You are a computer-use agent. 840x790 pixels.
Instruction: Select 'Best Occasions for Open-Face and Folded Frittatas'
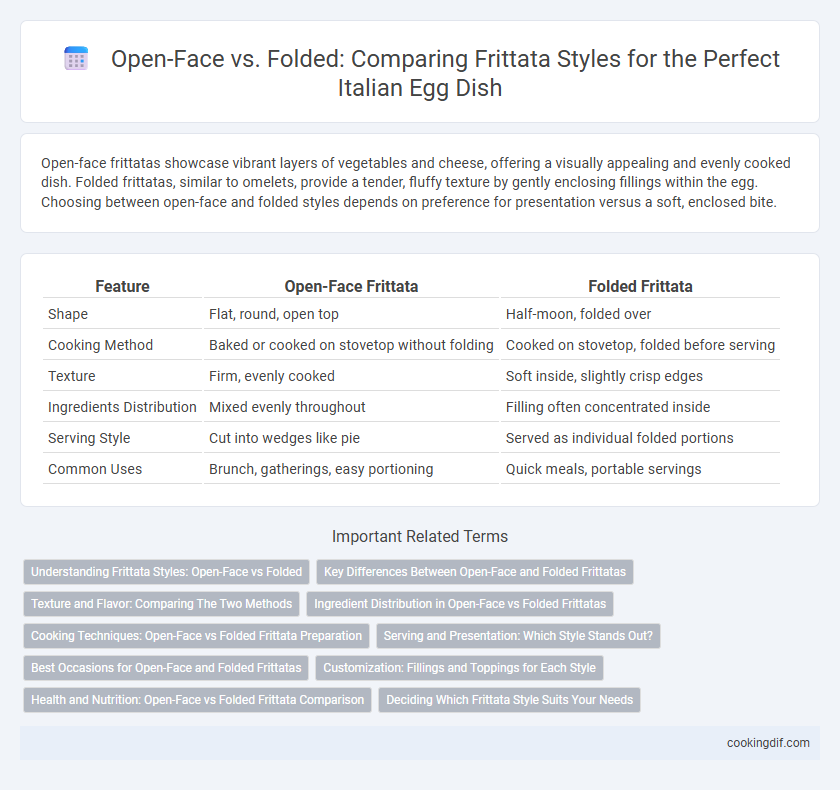(166, 668)
